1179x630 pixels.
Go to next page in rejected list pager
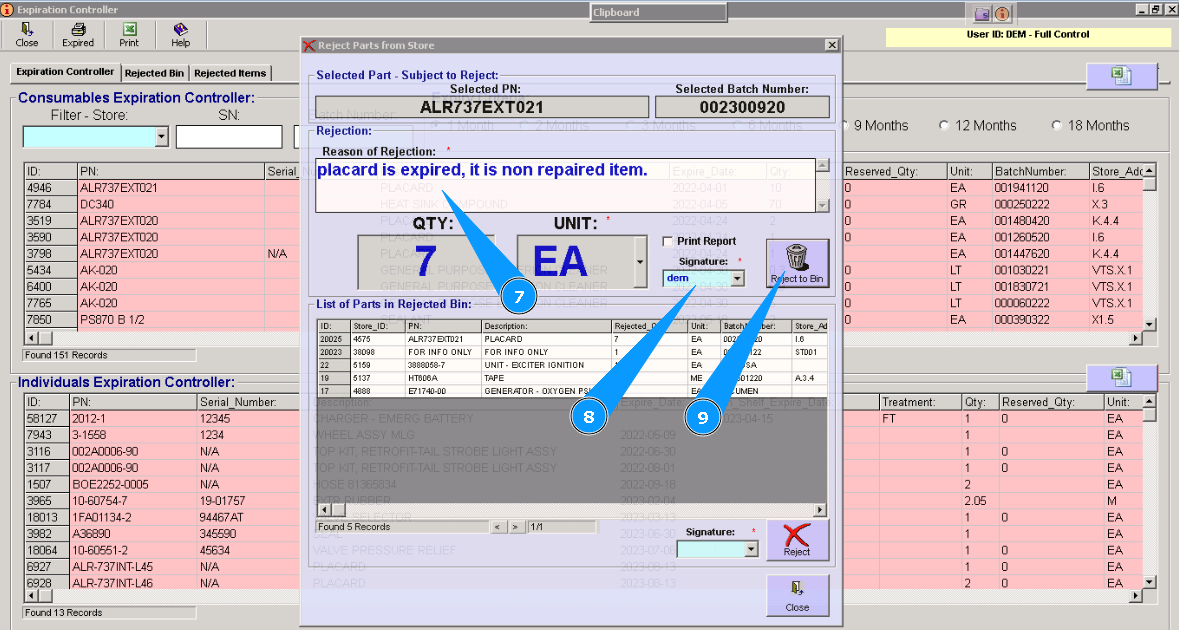[515, 527]
